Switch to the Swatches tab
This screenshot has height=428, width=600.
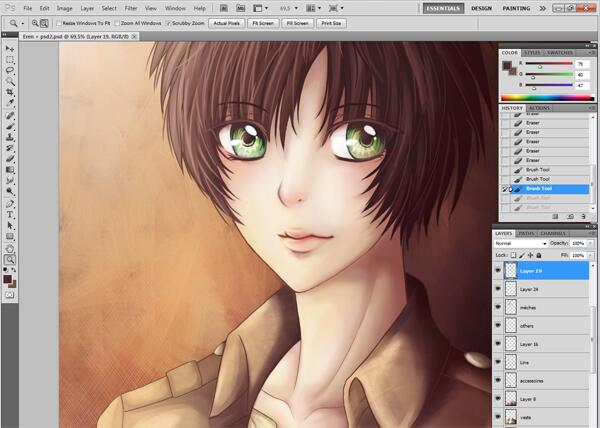click(559, 53)
